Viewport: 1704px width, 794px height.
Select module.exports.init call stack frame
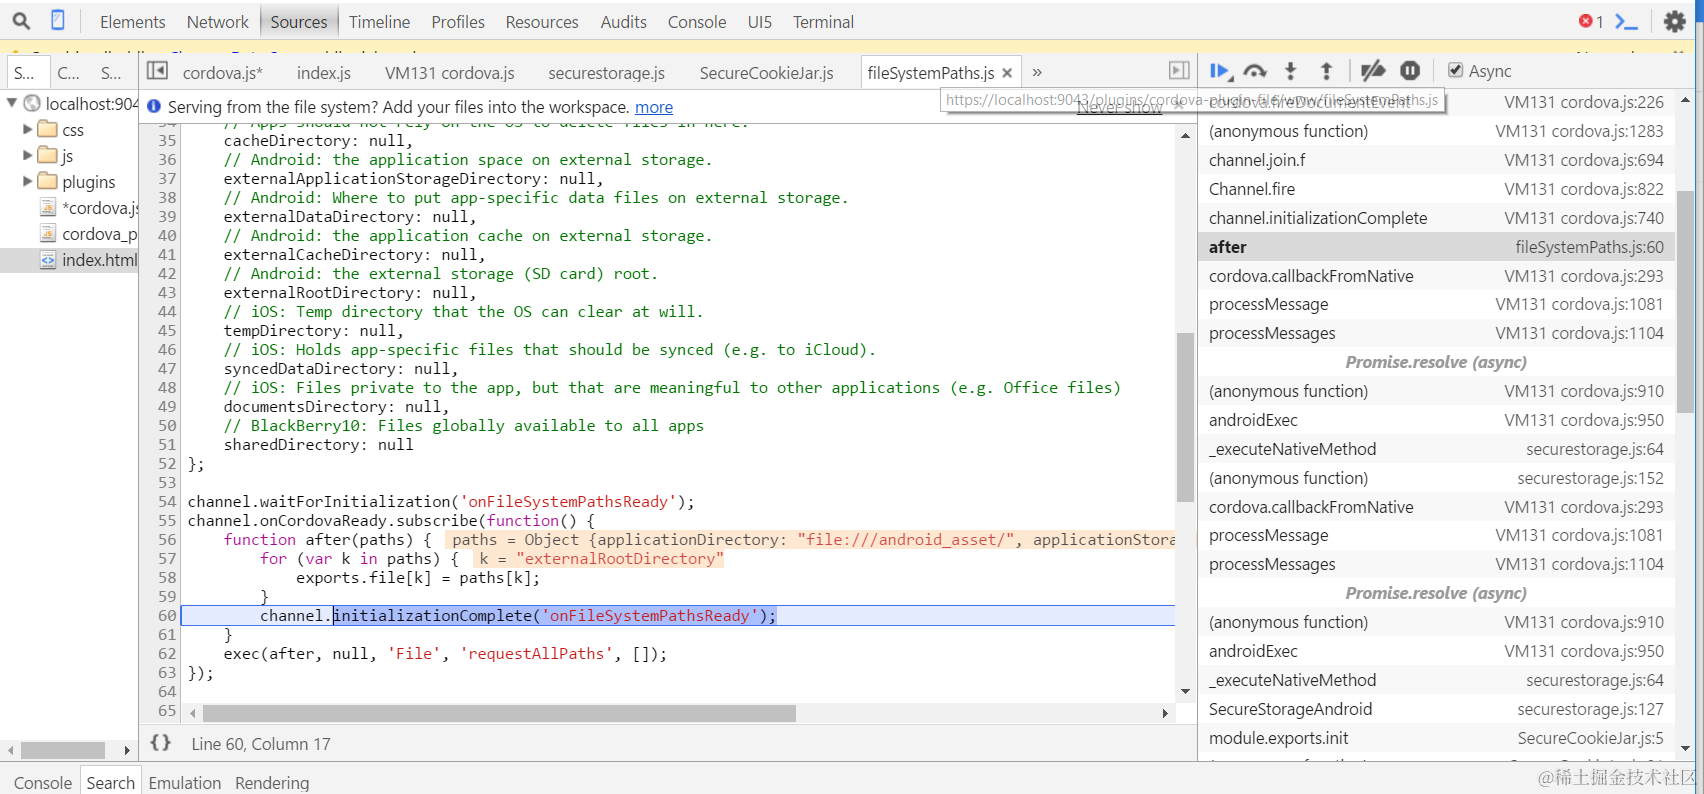point(1436,738)
